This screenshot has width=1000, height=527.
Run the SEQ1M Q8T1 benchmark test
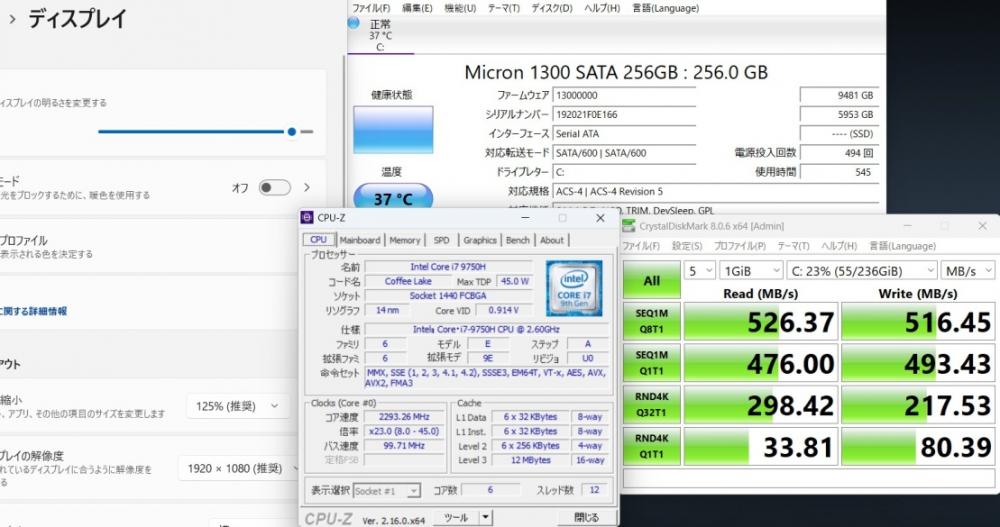click(x=651, y=320)
